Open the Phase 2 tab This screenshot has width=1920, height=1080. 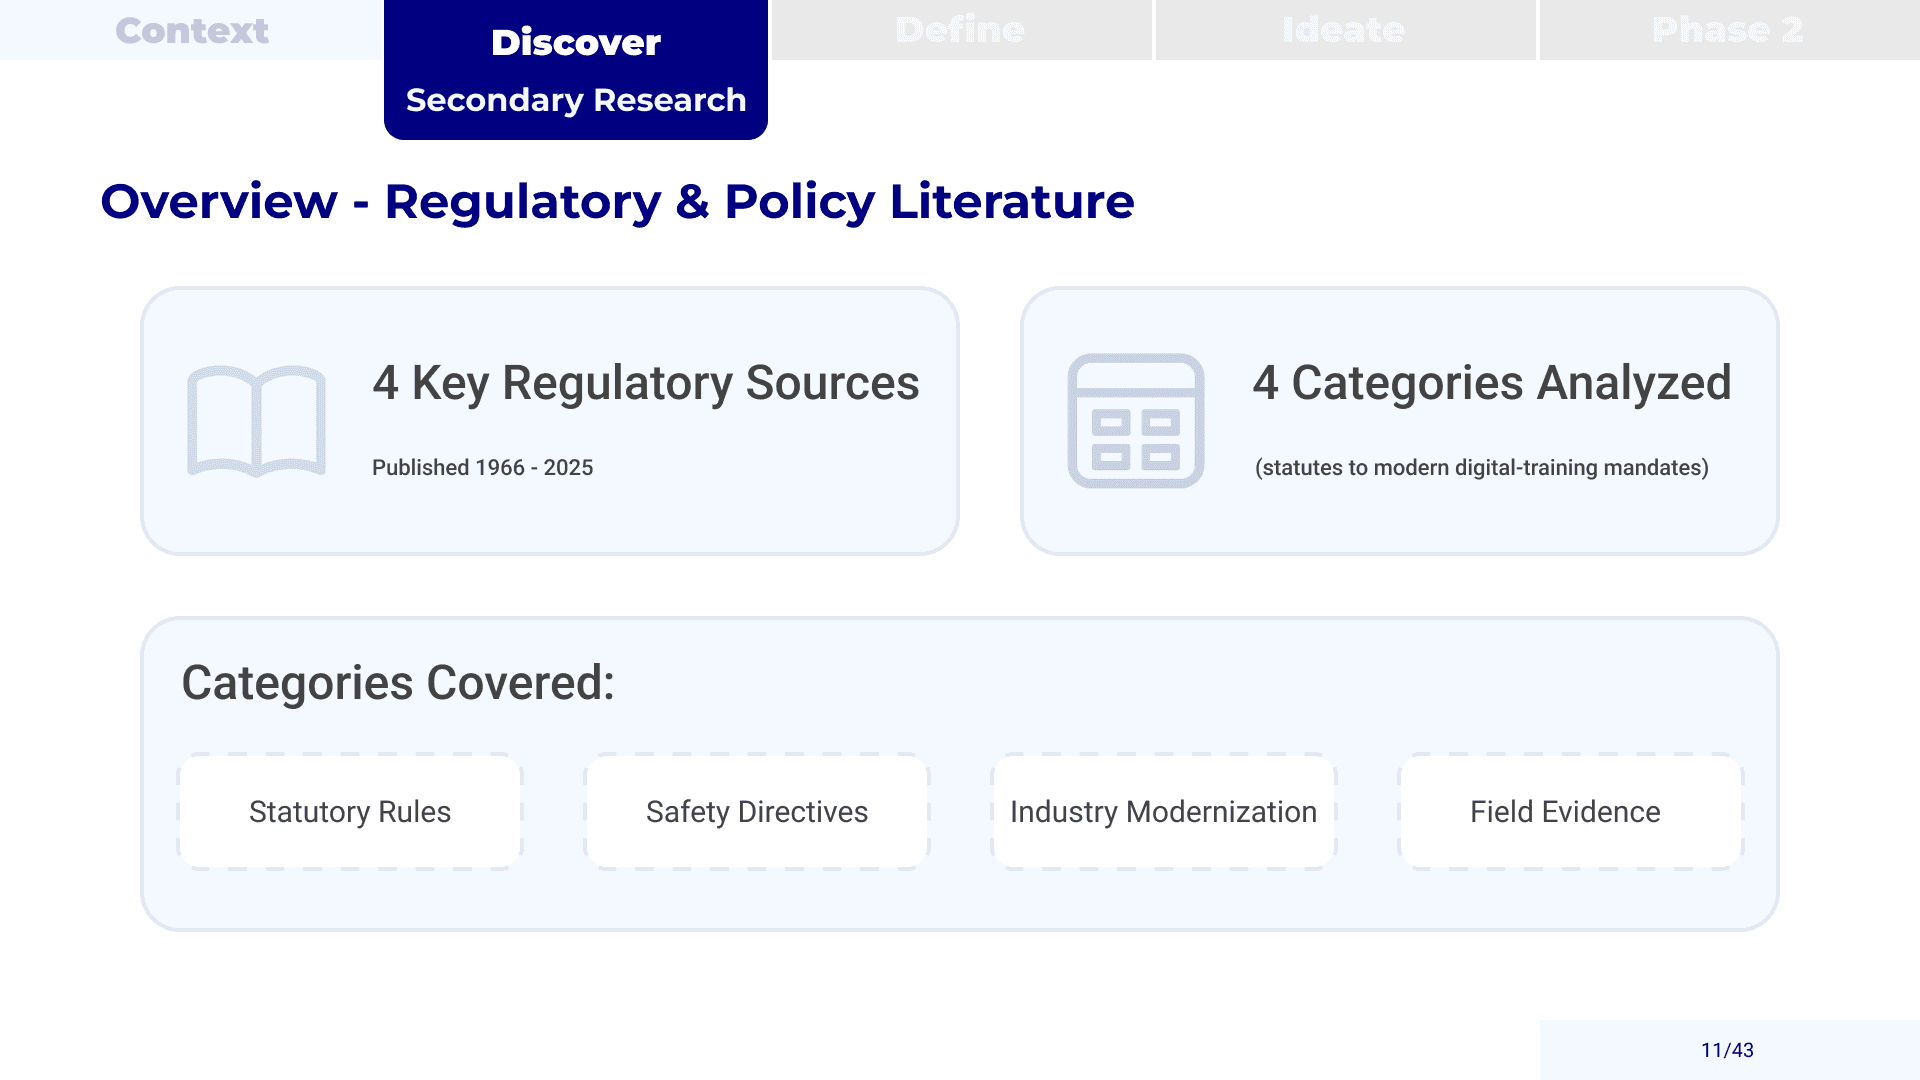(1727, 30)
